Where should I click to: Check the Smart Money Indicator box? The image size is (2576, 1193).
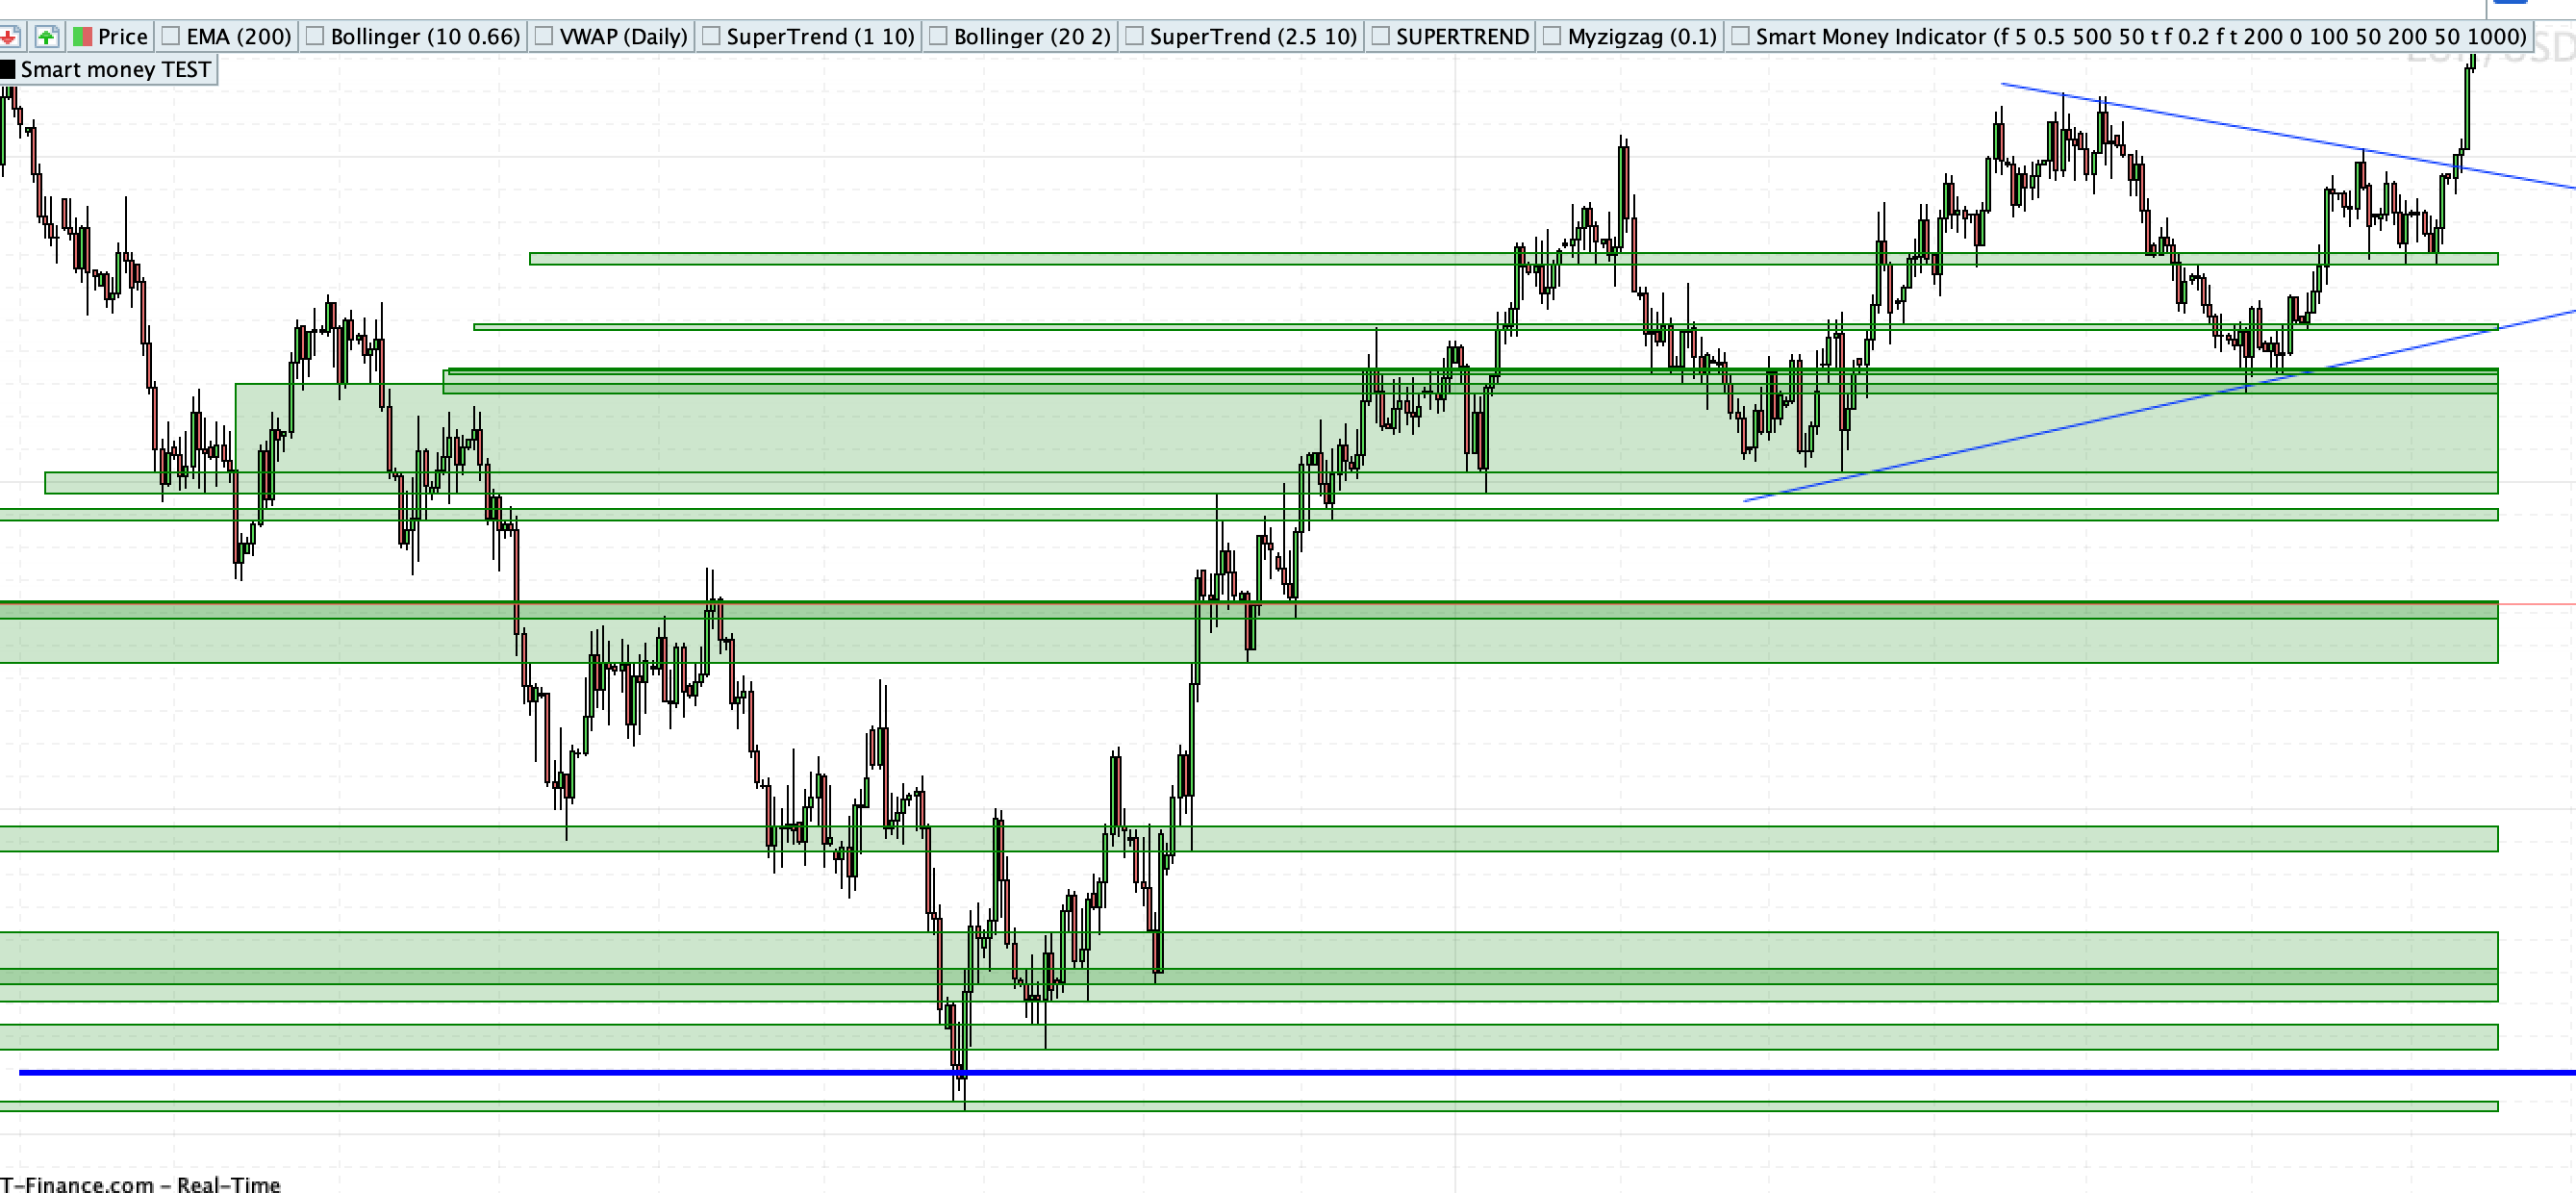(x=1740, y=37)
